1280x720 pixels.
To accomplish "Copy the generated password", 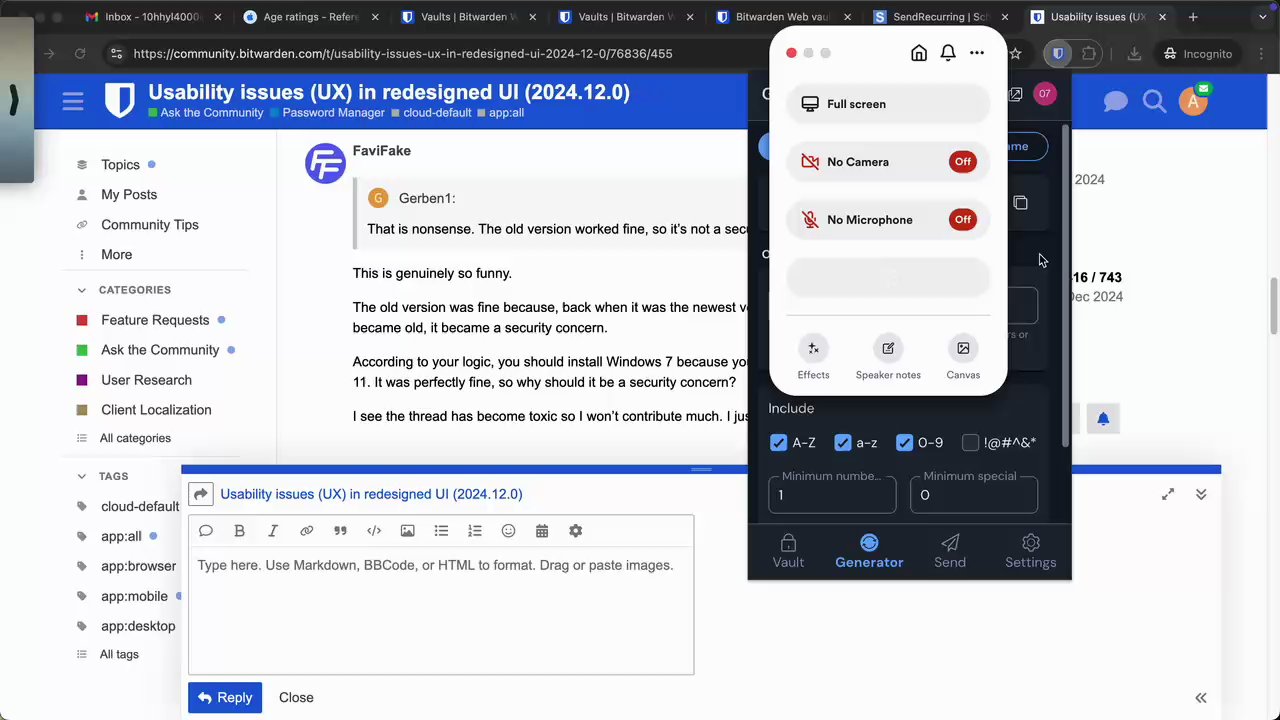I will coord(1020,203).
